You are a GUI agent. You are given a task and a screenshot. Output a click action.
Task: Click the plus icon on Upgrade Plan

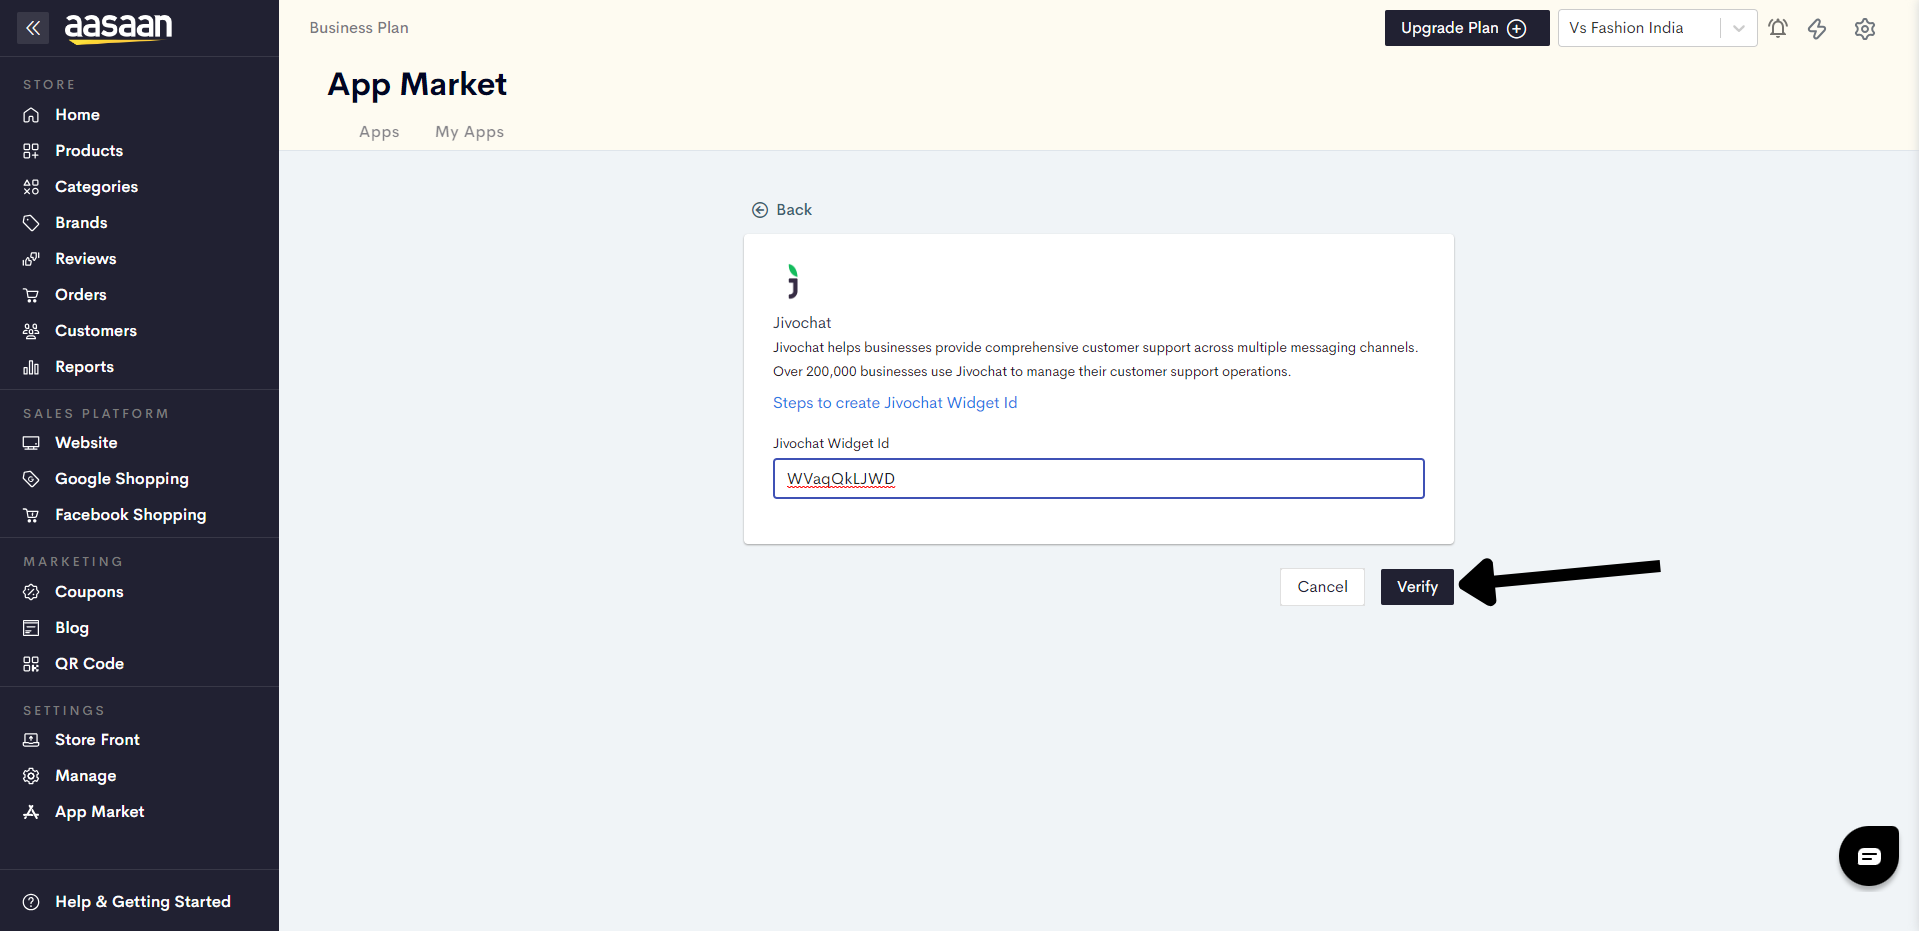tap(1517, 28)
